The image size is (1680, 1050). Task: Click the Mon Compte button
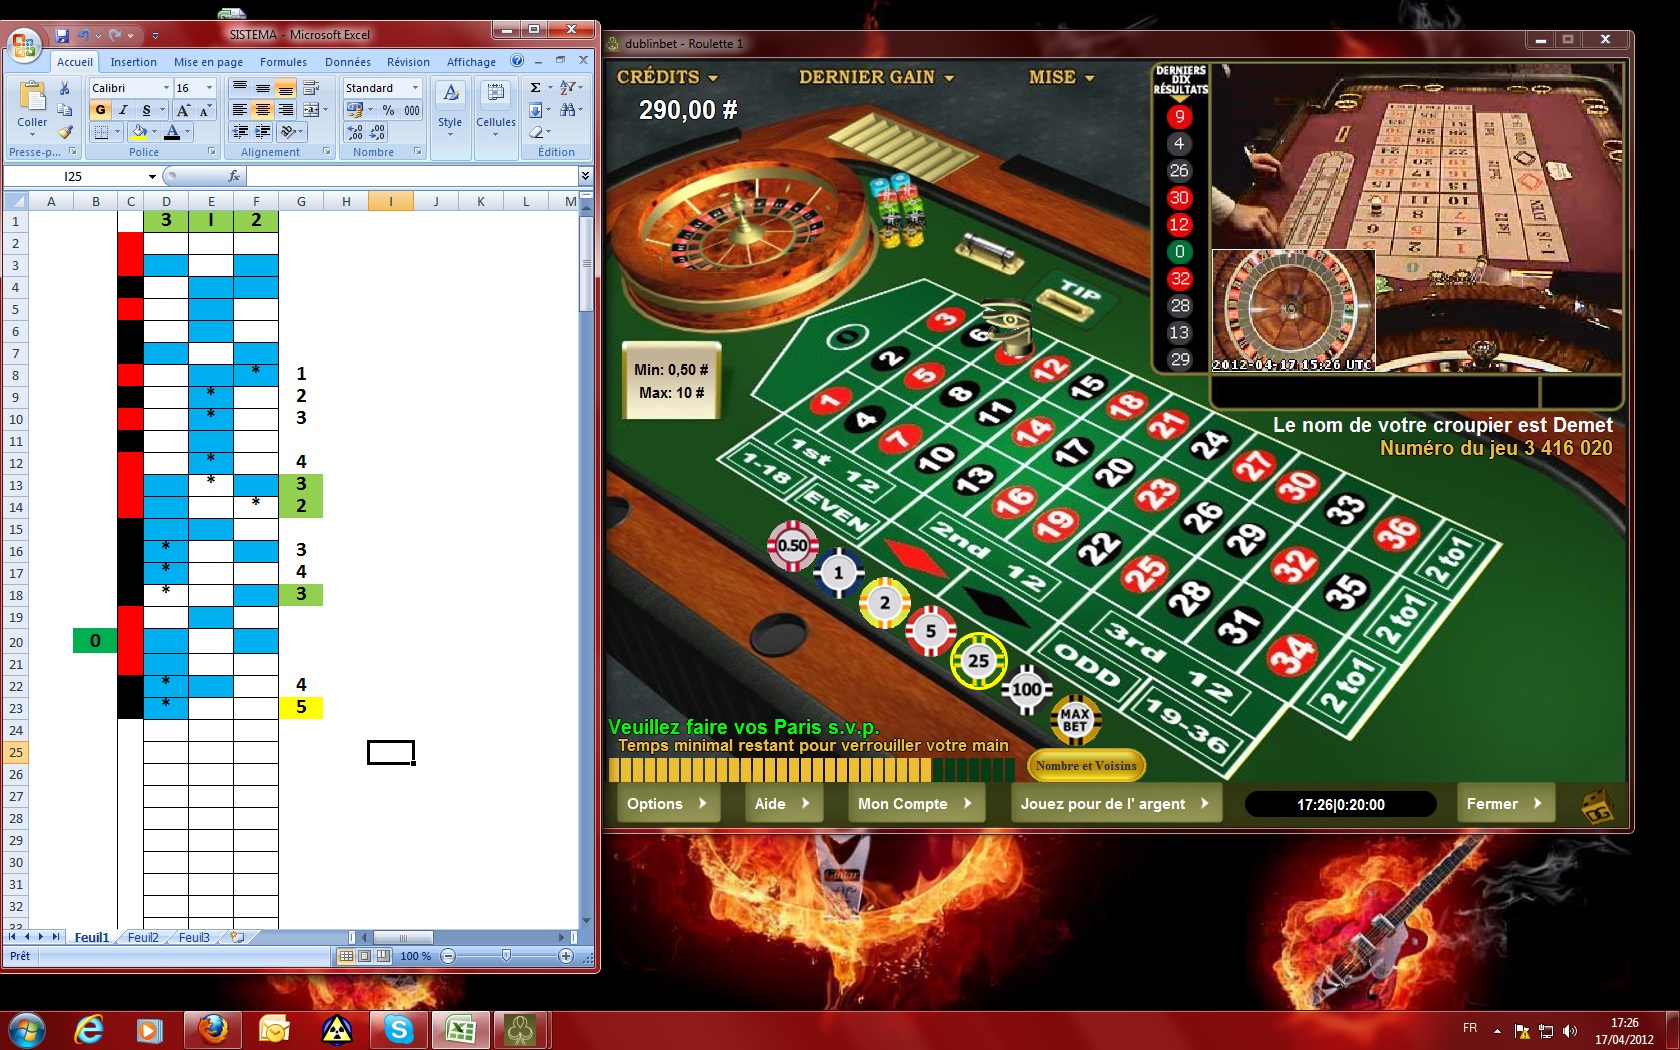tap(914, 803)
